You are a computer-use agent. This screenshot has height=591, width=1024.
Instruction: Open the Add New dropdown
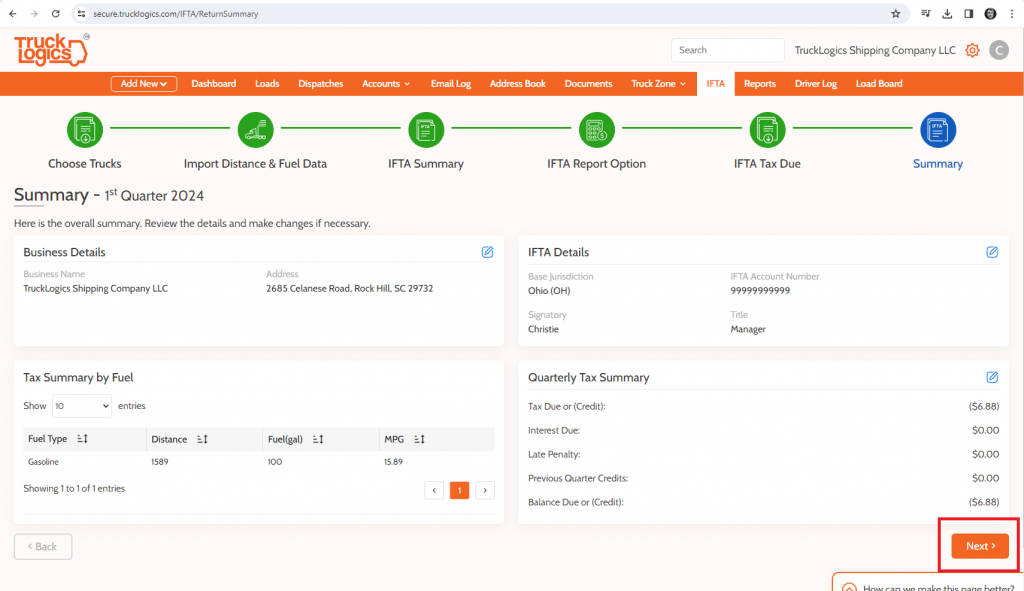(144, 84)
